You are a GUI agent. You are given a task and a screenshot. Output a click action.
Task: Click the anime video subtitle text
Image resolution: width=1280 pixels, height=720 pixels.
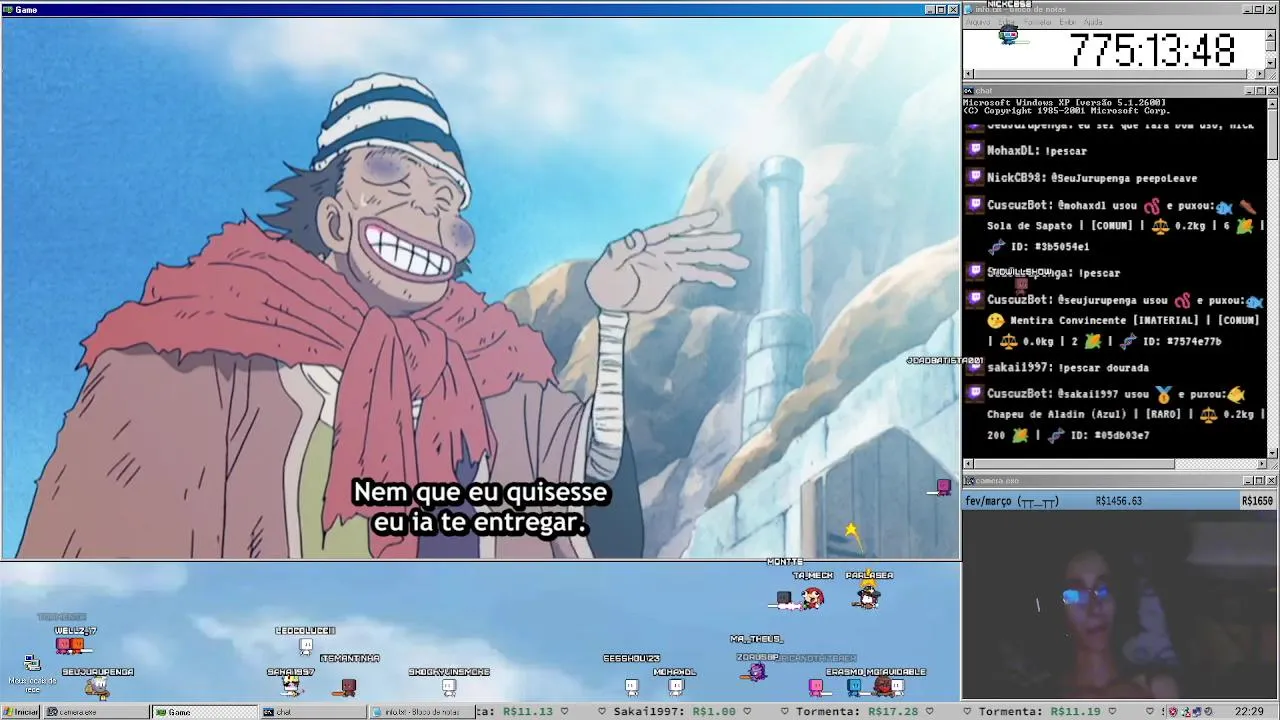[x=480, y=507]
